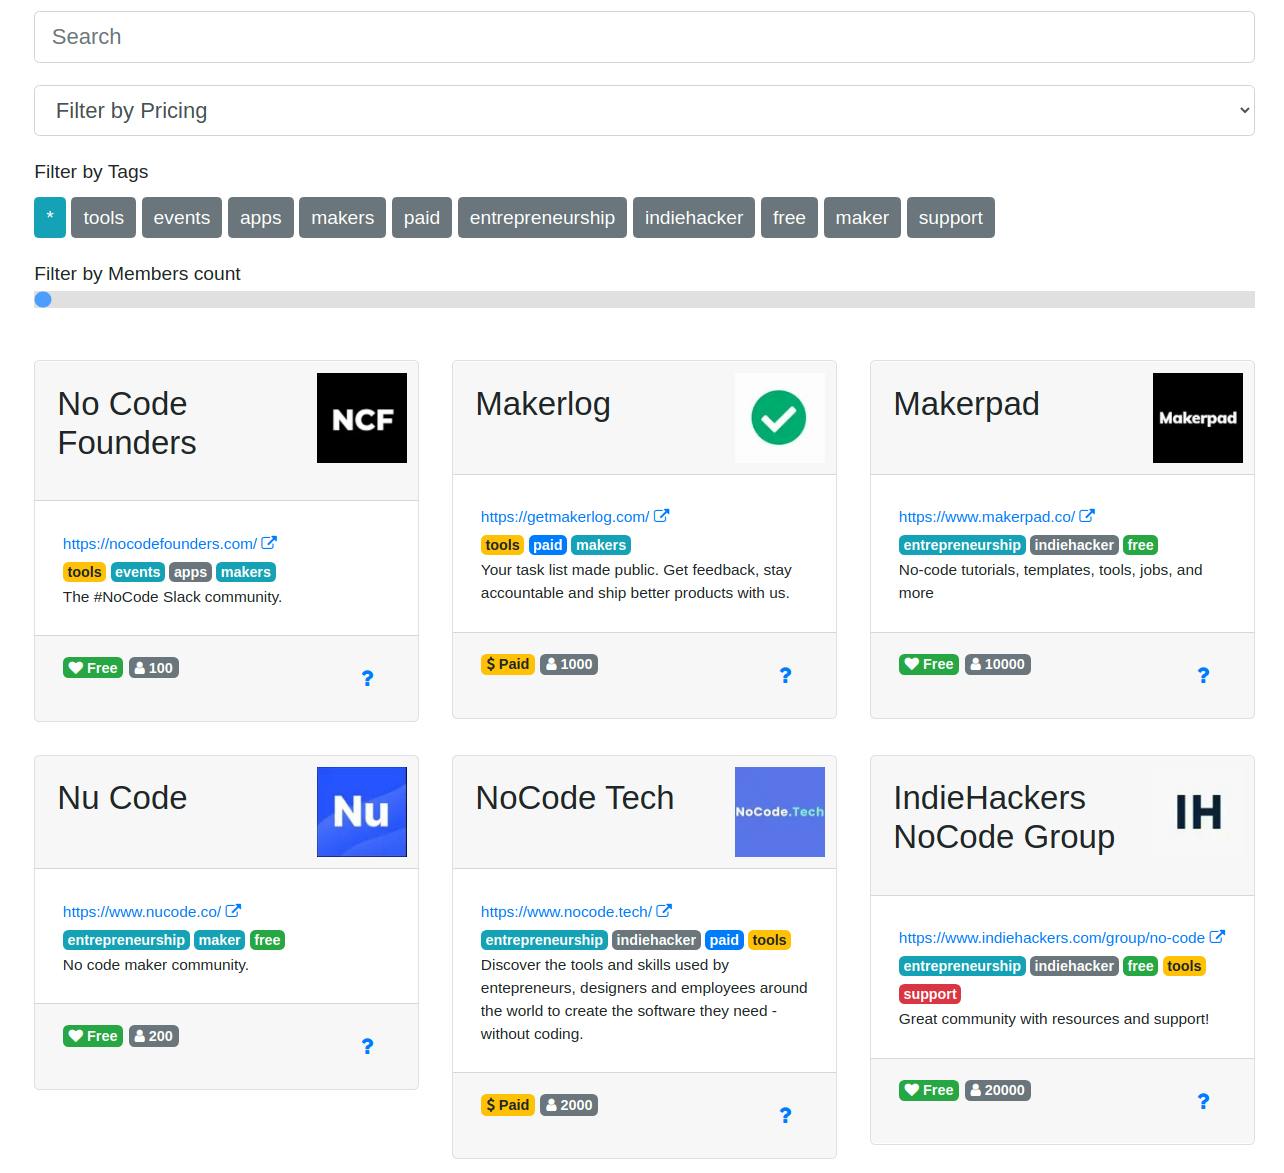The width and height of the screenshot is (1284, 1173).
Task: Click the NoCode Tech logo image
Action: tap(780, 812)
